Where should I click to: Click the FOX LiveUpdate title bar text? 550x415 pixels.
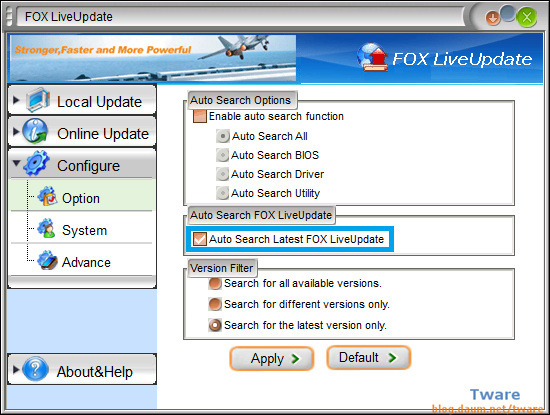click(69, 17)
